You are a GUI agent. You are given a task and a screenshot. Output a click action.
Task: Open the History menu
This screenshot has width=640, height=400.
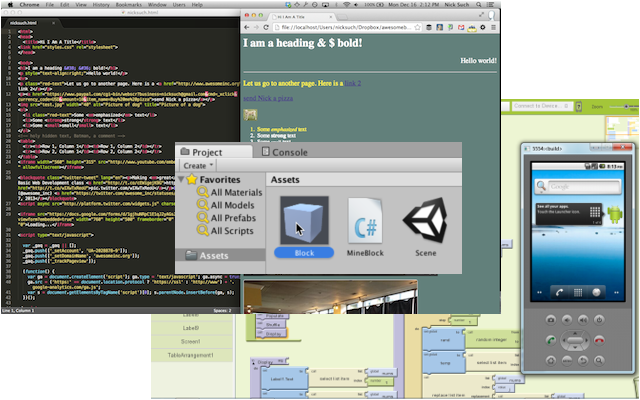click(101, 4)
